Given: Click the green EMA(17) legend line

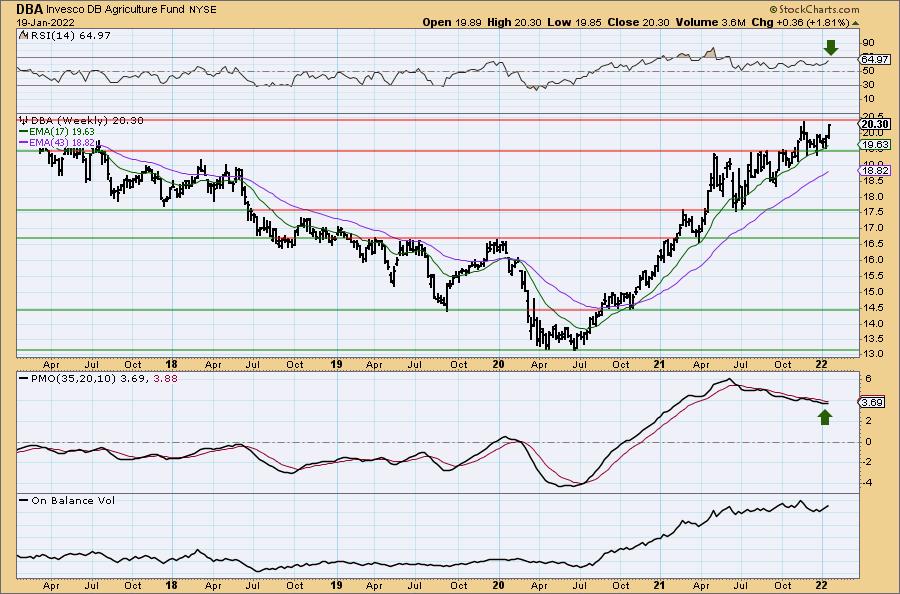Looking at the screenshot, I should [x=24, y=131].
